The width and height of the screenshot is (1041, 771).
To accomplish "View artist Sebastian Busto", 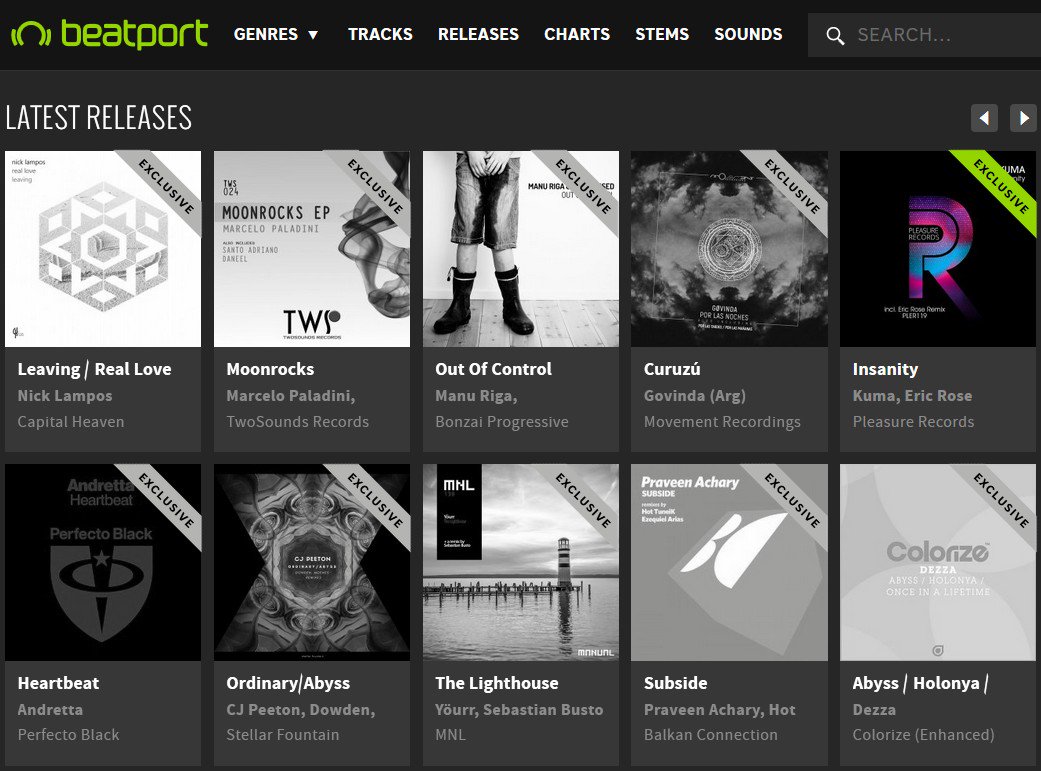I will pyautogui.click(x=543, y=710).
